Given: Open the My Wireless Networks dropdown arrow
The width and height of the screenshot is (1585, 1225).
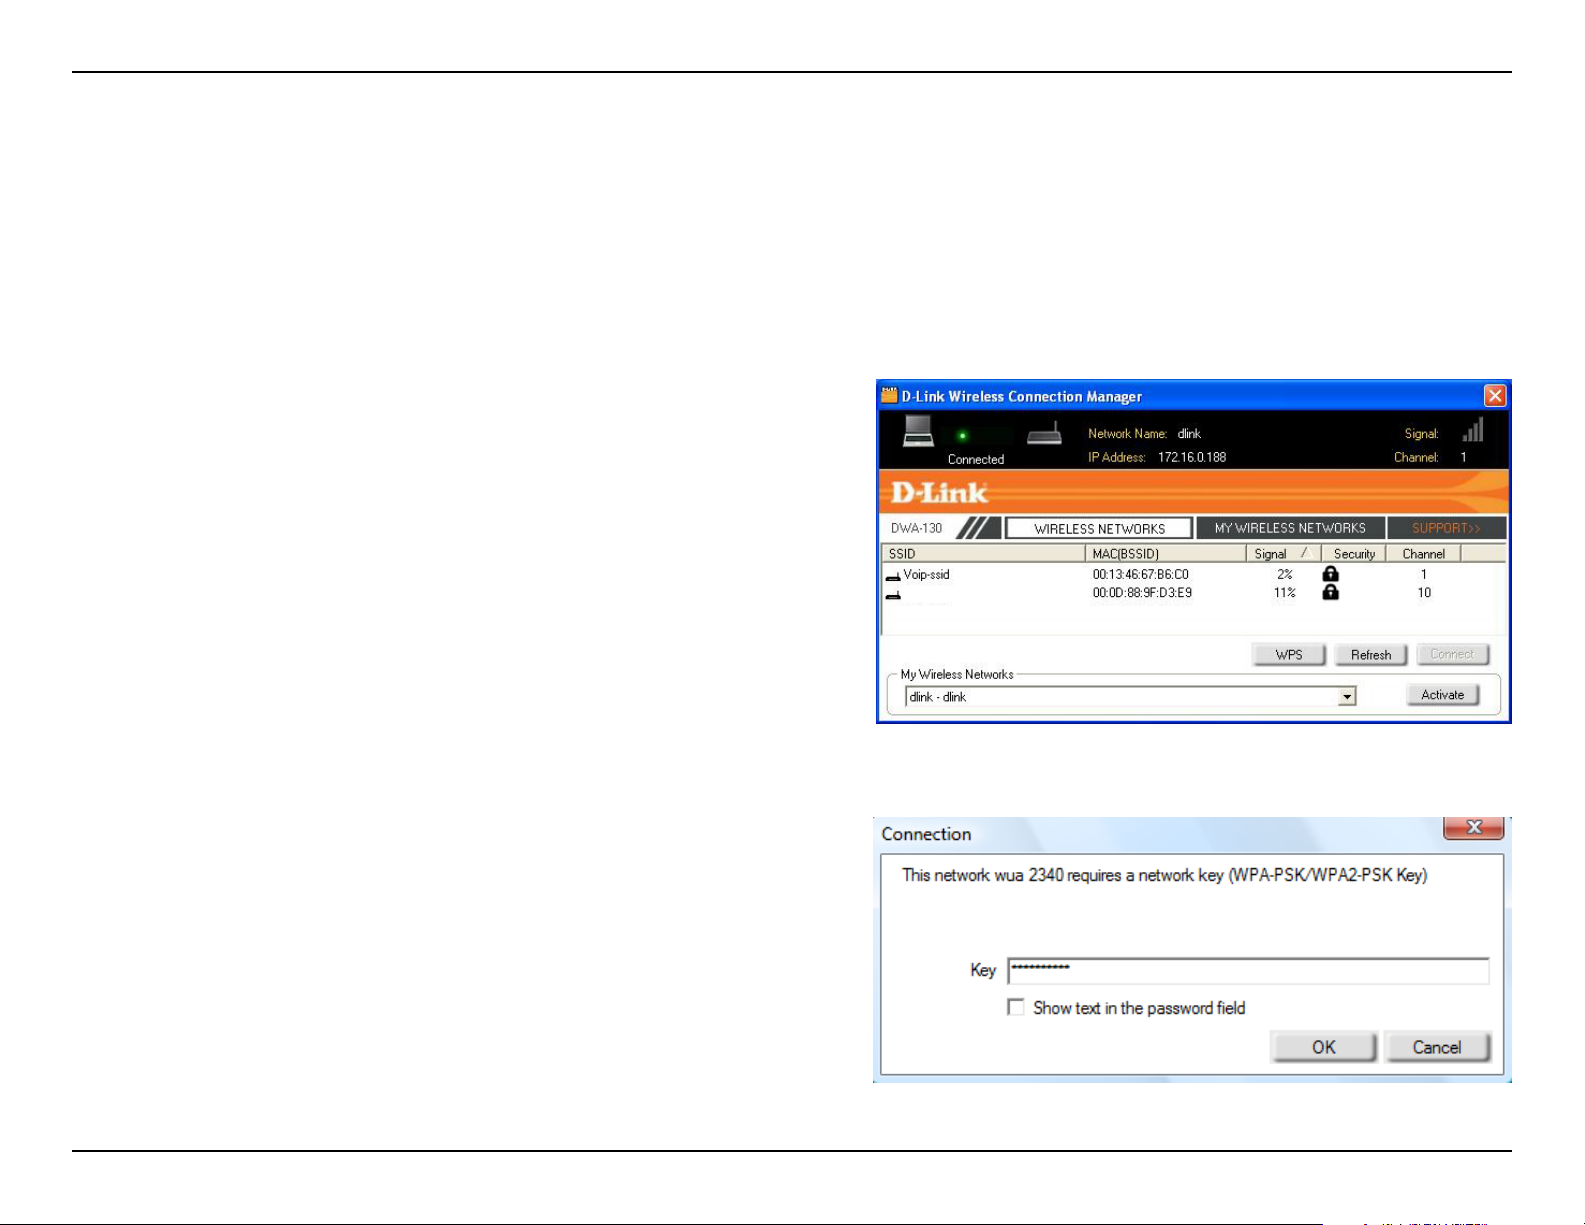Looking at the screenshot, I should [1347, 697].
